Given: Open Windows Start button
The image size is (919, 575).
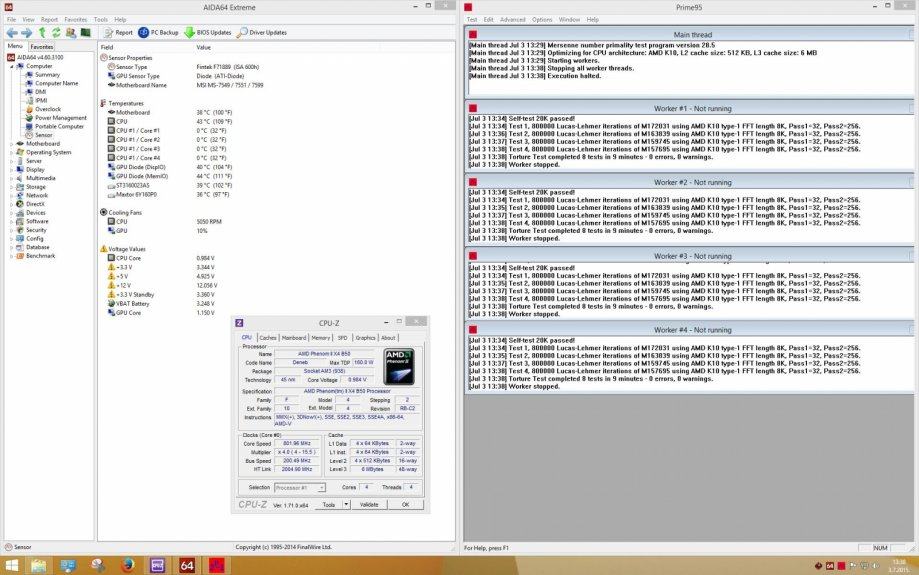Looking at the screenshot, I should coord(11,566).
